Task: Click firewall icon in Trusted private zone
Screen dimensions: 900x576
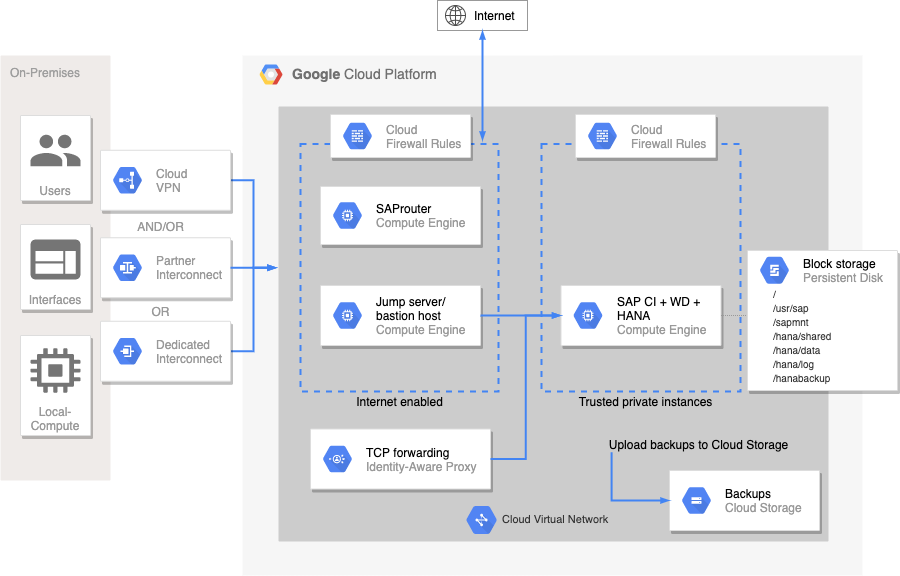Action: coord(602,136)
